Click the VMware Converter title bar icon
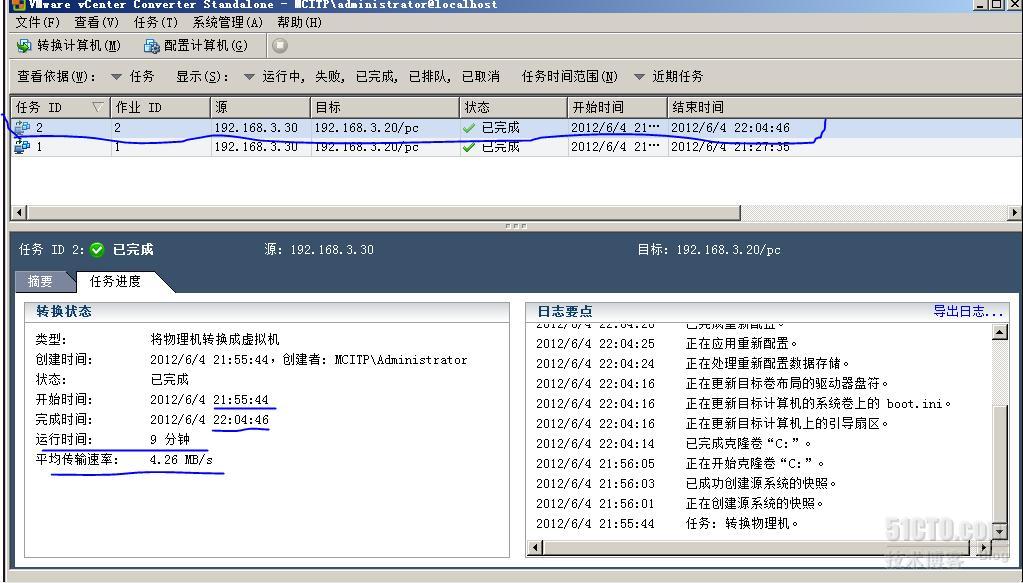 [18, 5]
